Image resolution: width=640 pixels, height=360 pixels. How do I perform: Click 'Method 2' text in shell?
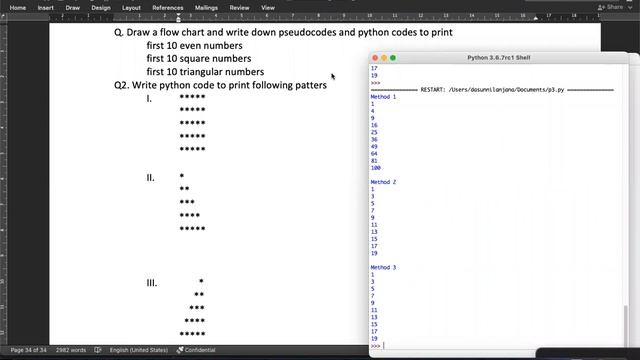[x=383, y=182]
